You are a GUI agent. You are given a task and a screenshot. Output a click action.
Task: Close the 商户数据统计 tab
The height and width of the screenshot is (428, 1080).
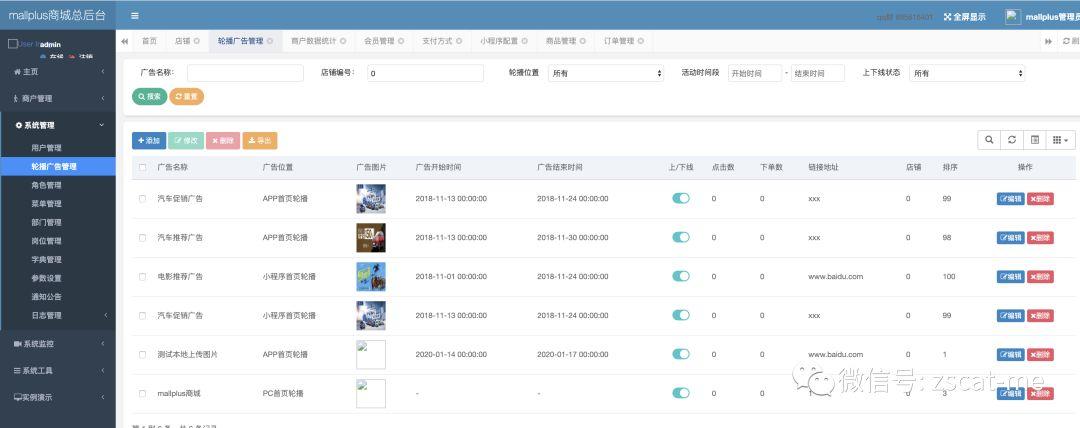(343, 41)
